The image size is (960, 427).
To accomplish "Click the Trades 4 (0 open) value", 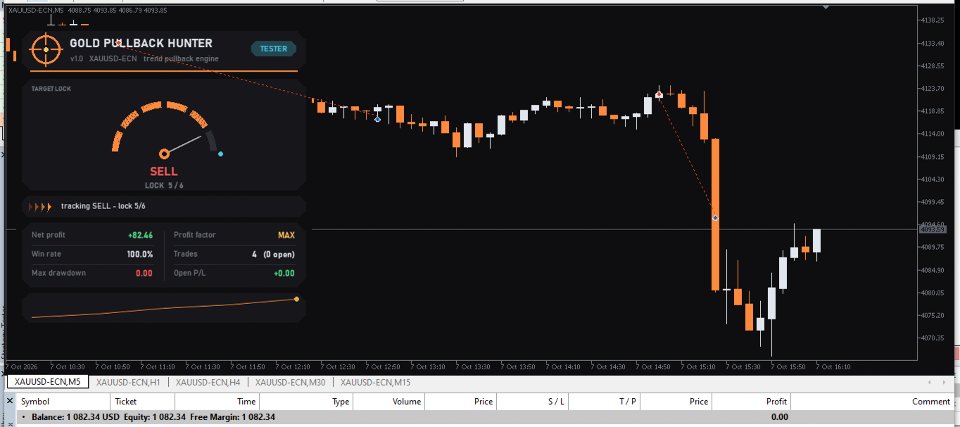I will tap(273, 254).
